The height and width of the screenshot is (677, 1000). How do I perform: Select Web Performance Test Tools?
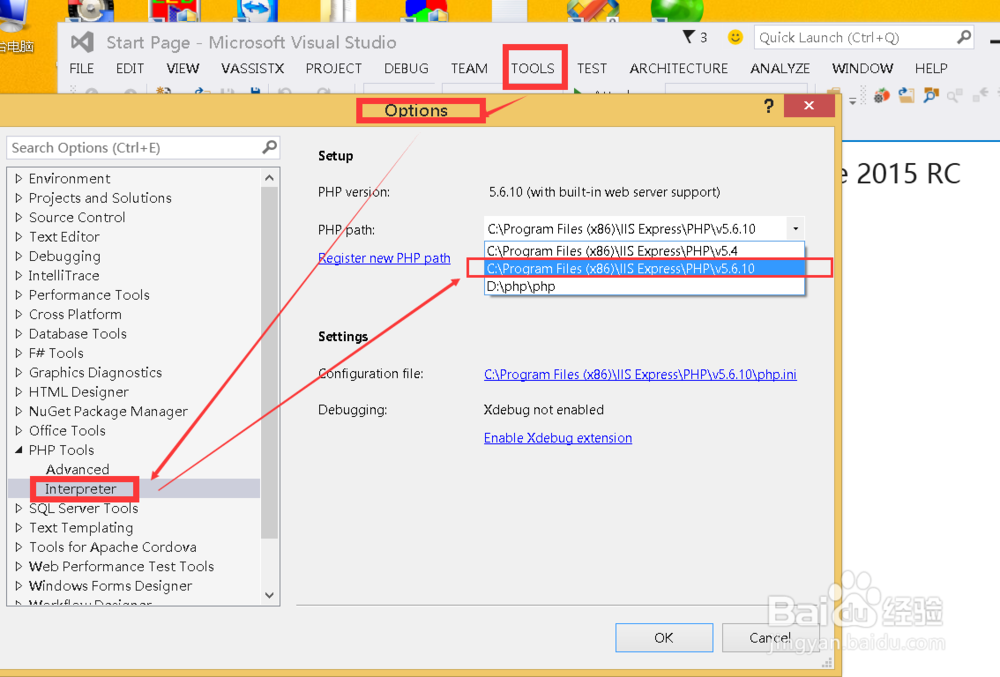click(x=121, y=566)
